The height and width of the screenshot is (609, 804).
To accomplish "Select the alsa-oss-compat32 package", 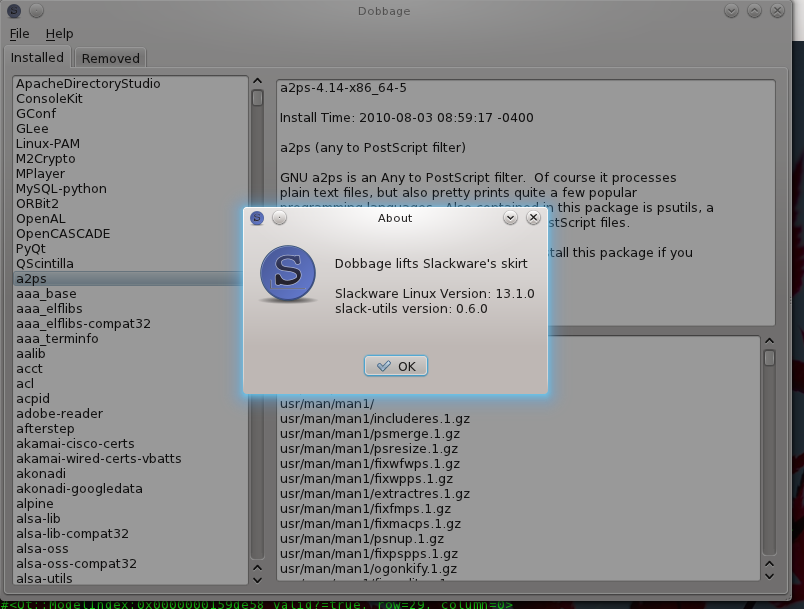I will [130, 563].
